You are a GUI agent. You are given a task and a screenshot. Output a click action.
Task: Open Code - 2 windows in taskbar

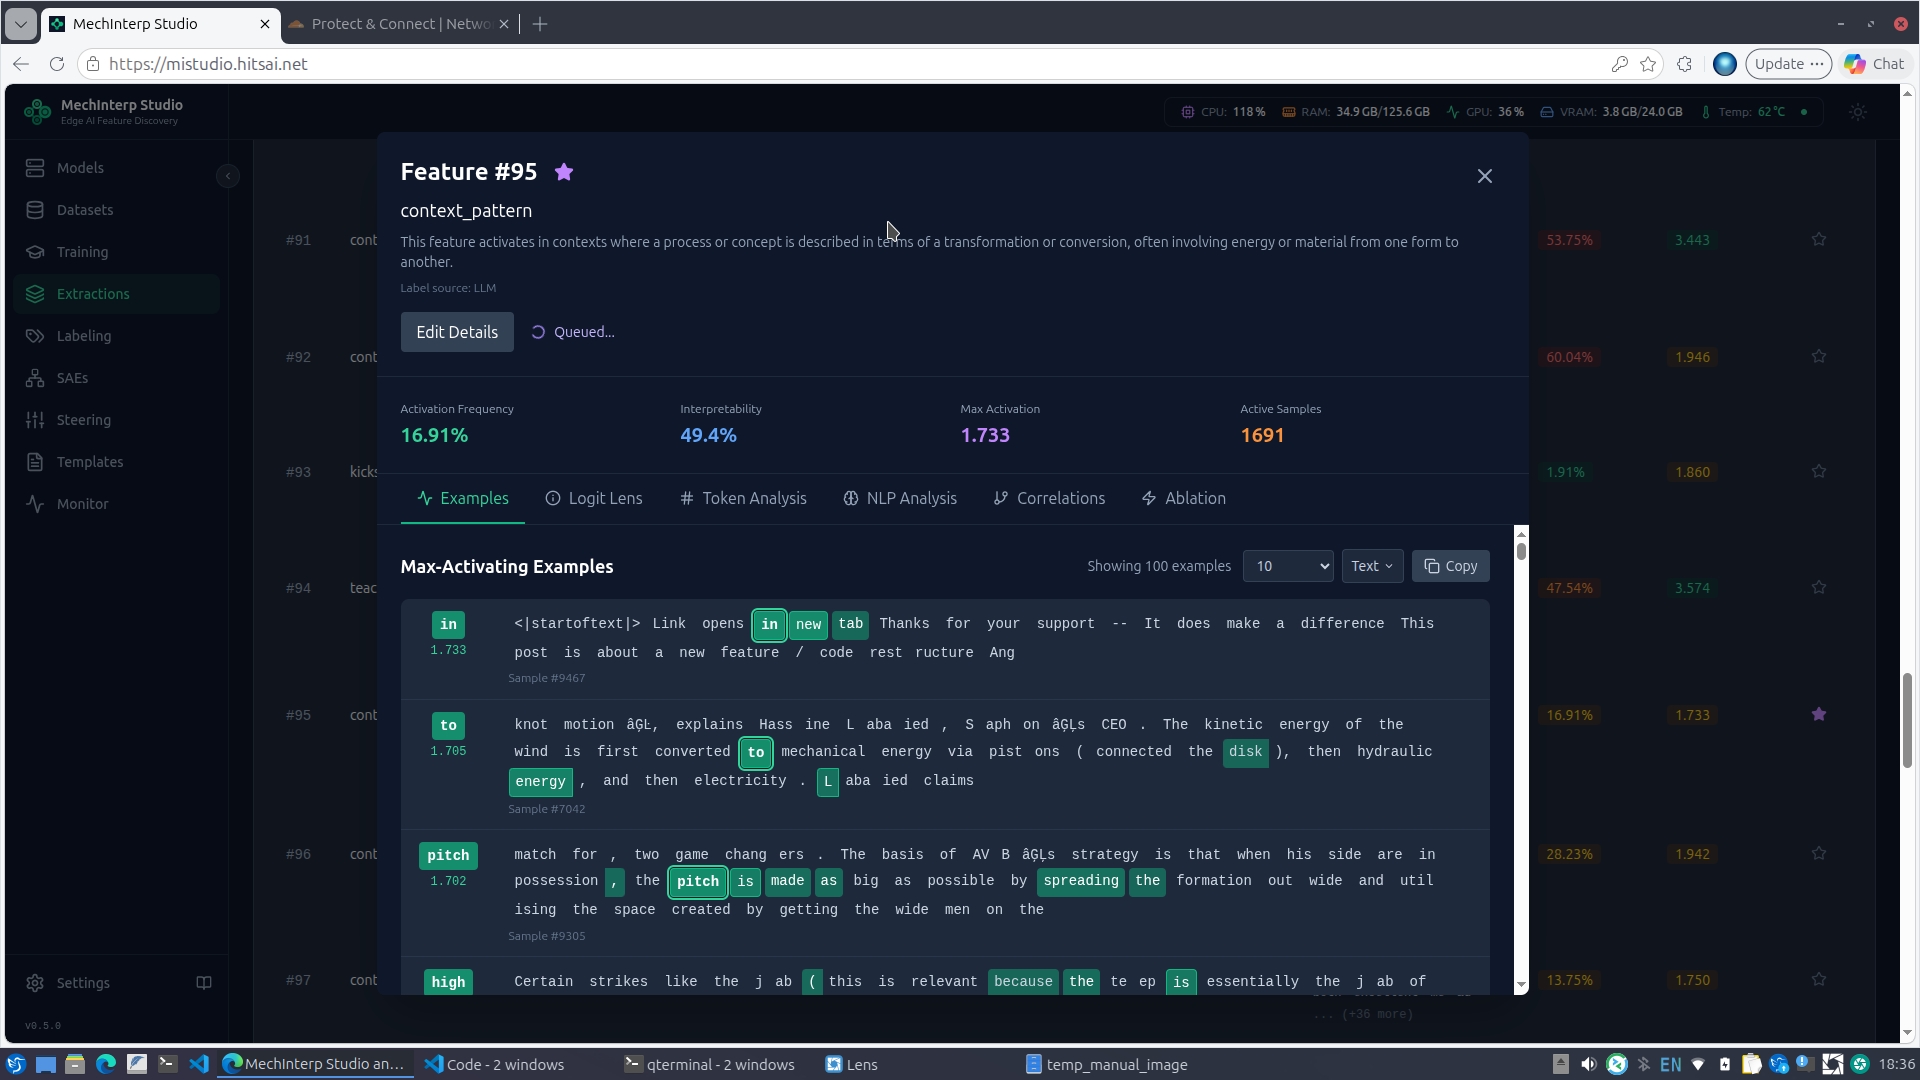[x=495, y=1064]
